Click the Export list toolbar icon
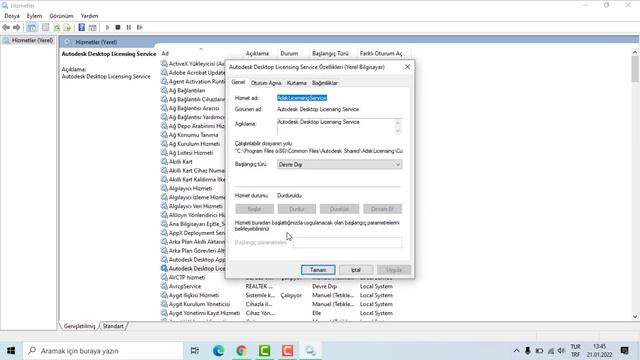The height and width of the screenshot is (360, 640). pyautogui.click(x=67, y=27)
